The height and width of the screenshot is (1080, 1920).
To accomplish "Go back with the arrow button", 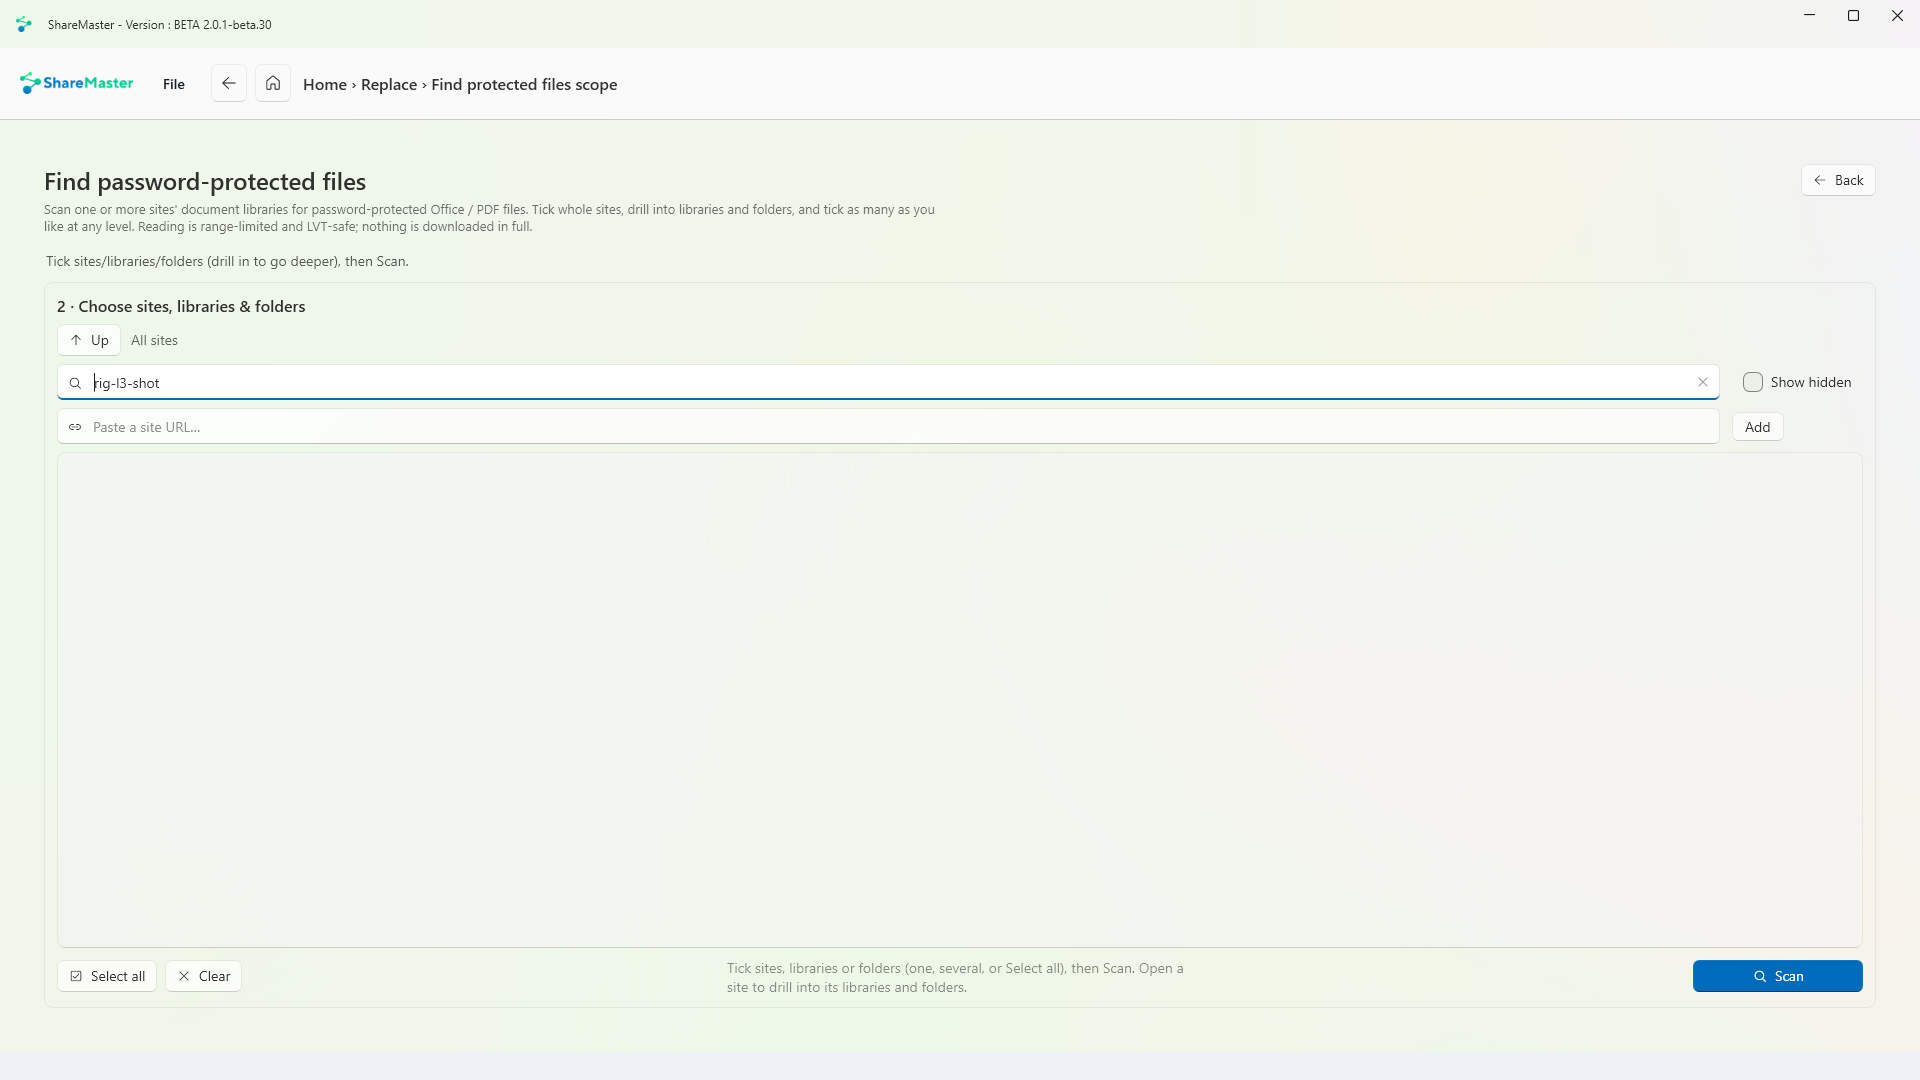I will click(229, 83).
